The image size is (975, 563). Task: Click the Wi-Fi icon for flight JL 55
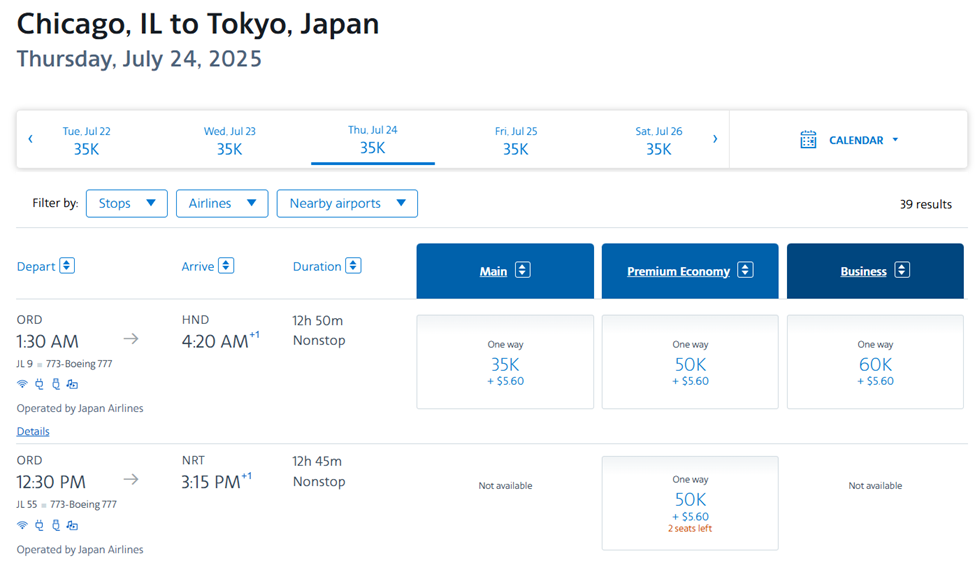(22, 525)
